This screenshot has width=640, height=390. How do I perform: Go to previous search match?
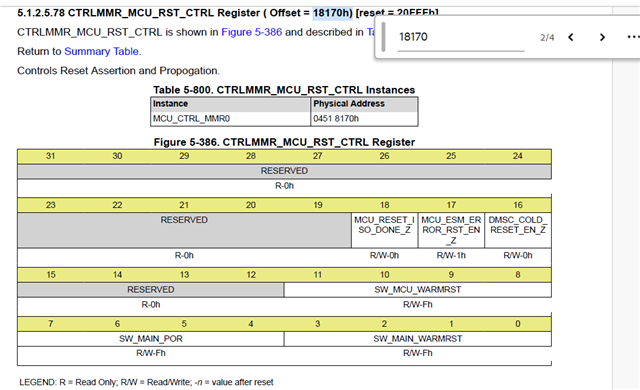[571, 38]
